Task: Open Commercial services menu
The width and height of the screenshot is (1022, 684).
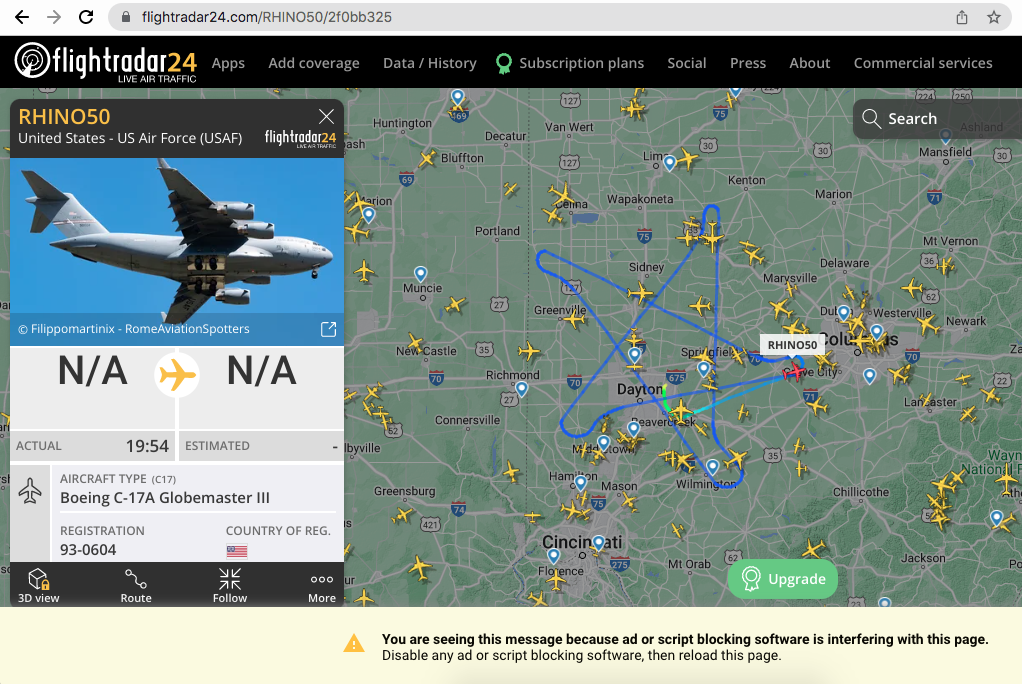Action: (923, 63)
